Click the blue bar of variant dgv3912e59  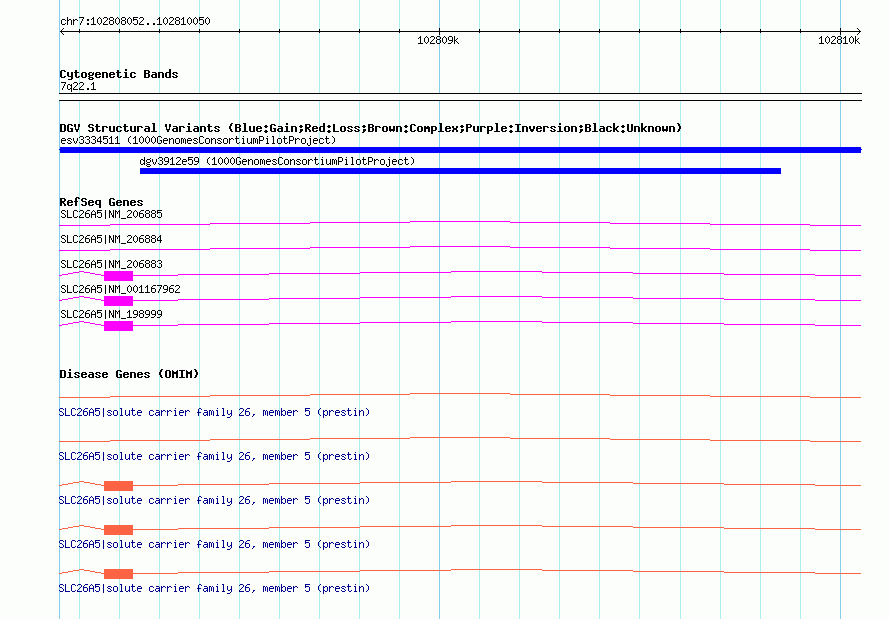460,171
